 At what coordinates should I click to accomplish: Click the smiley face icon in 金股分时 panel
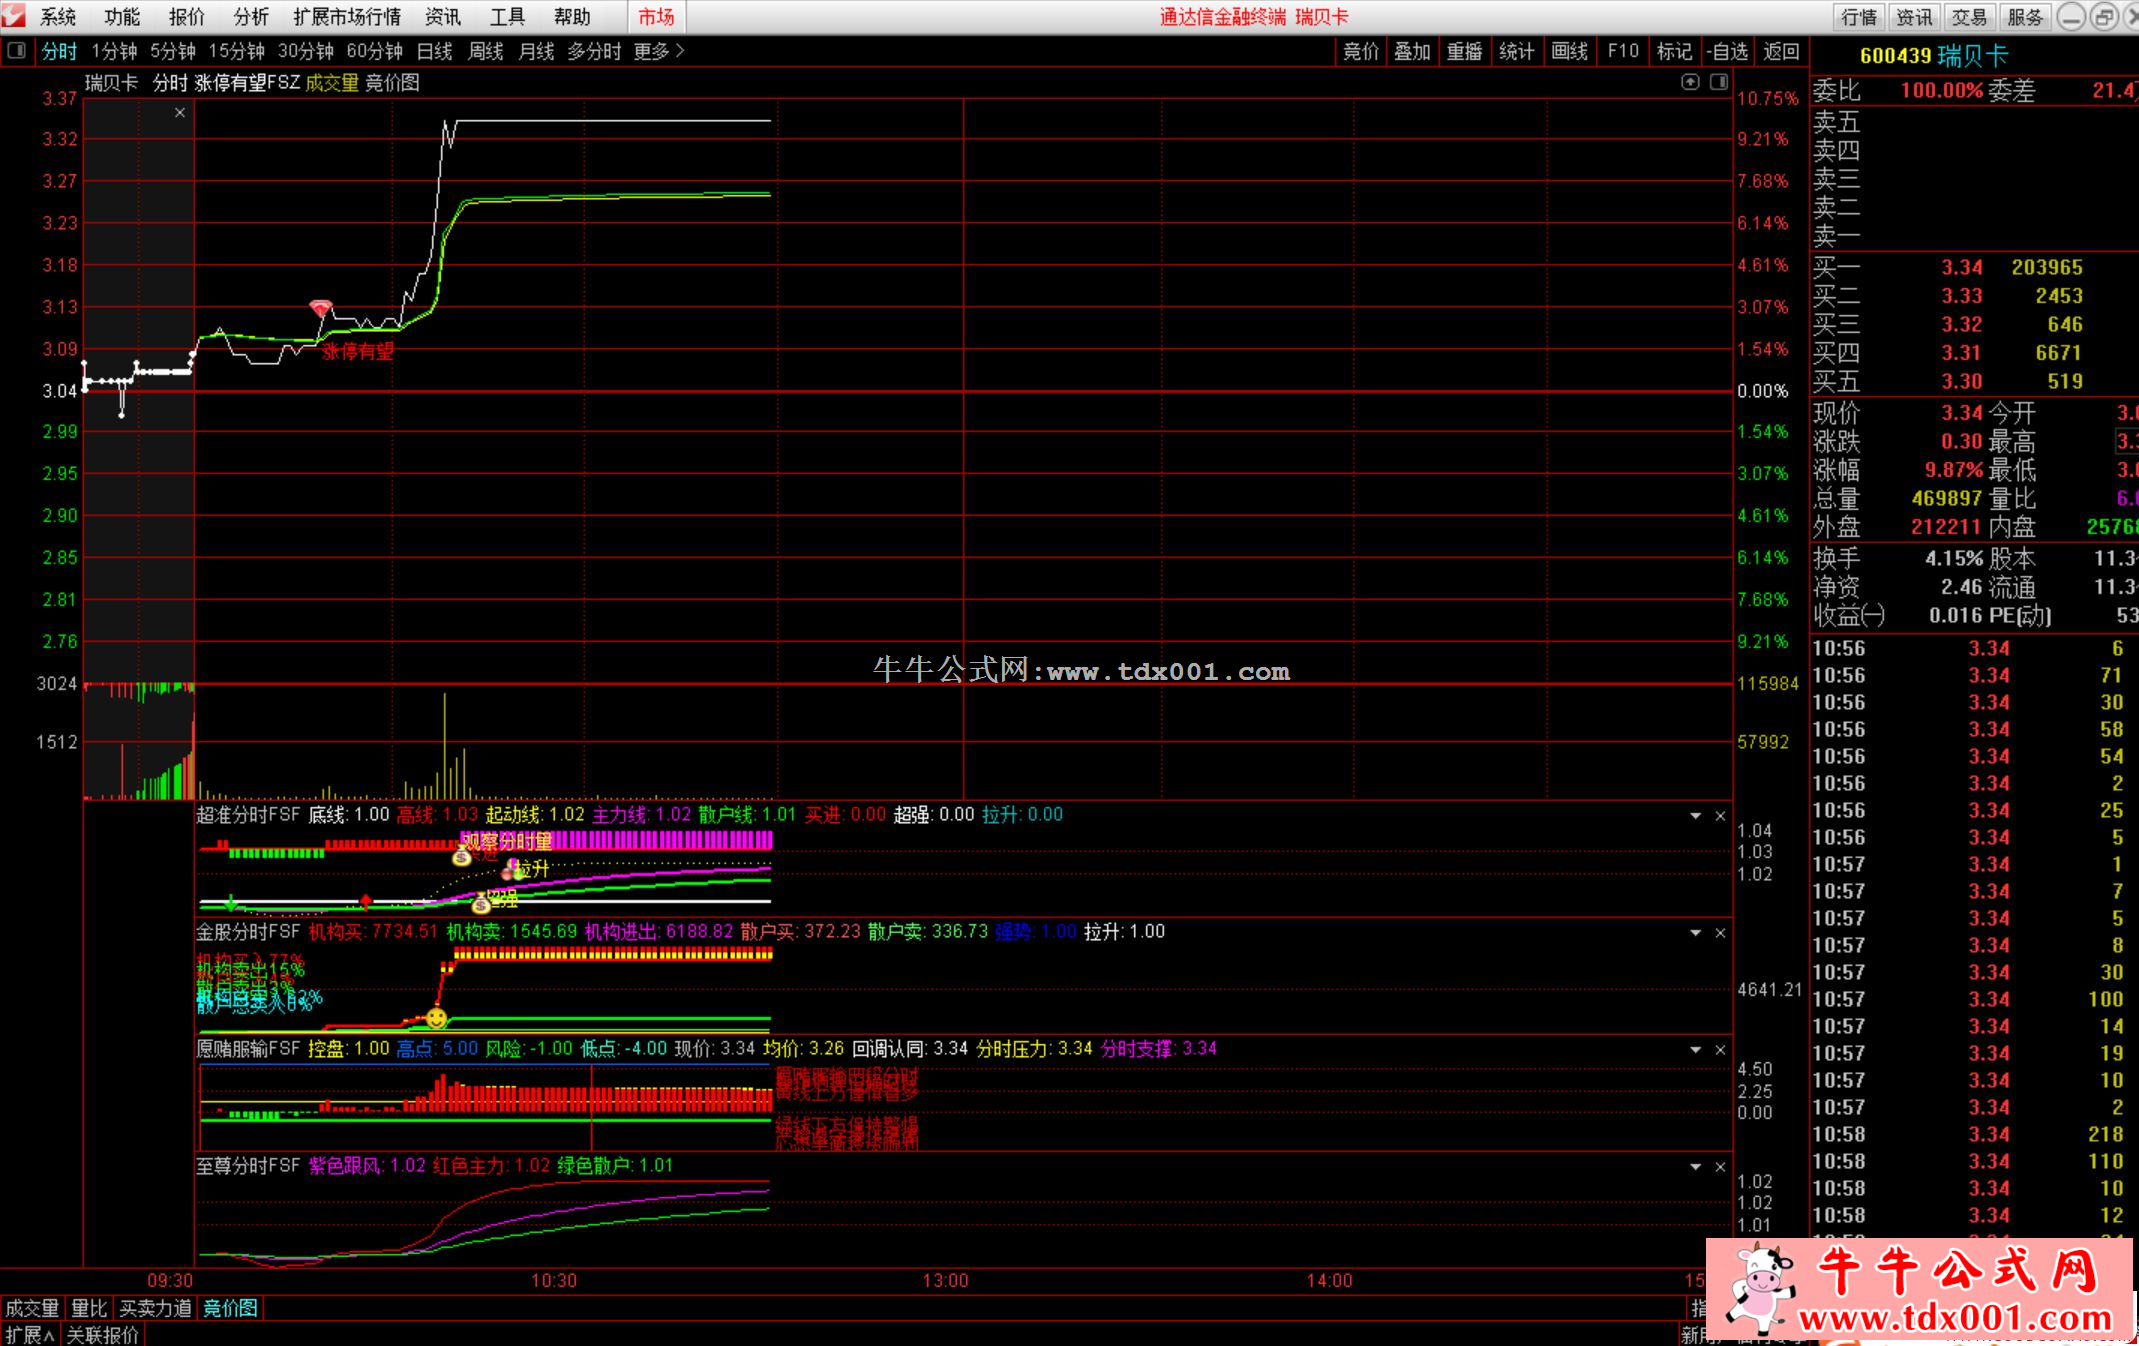pyautogui.click(x=437, y=1018)
